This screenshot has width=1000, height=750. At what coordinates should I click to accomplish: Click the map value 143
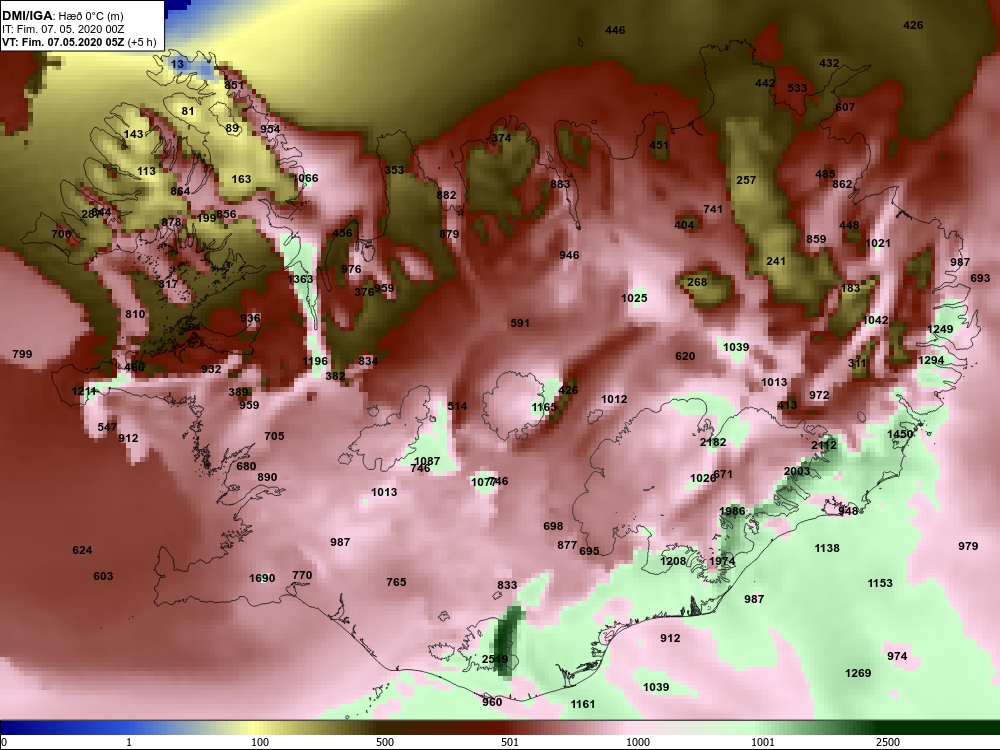click(133, 134)
